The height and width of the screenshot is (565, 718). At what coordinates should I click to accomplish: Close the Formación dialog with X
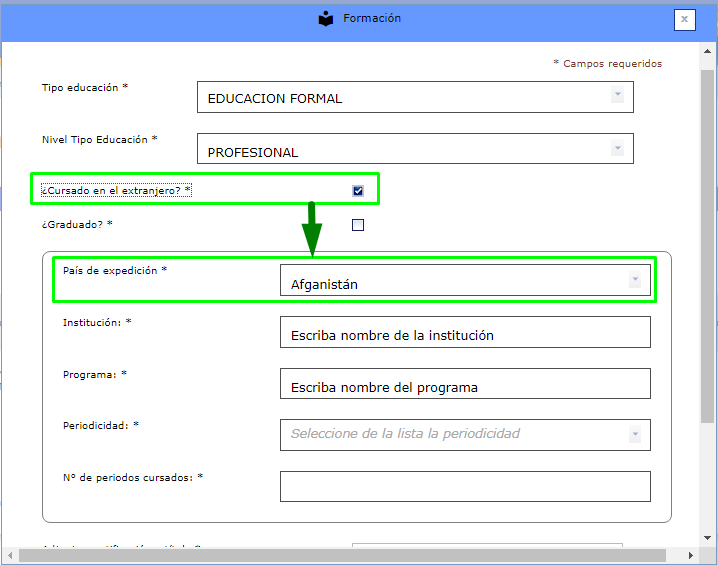(684, 19)
